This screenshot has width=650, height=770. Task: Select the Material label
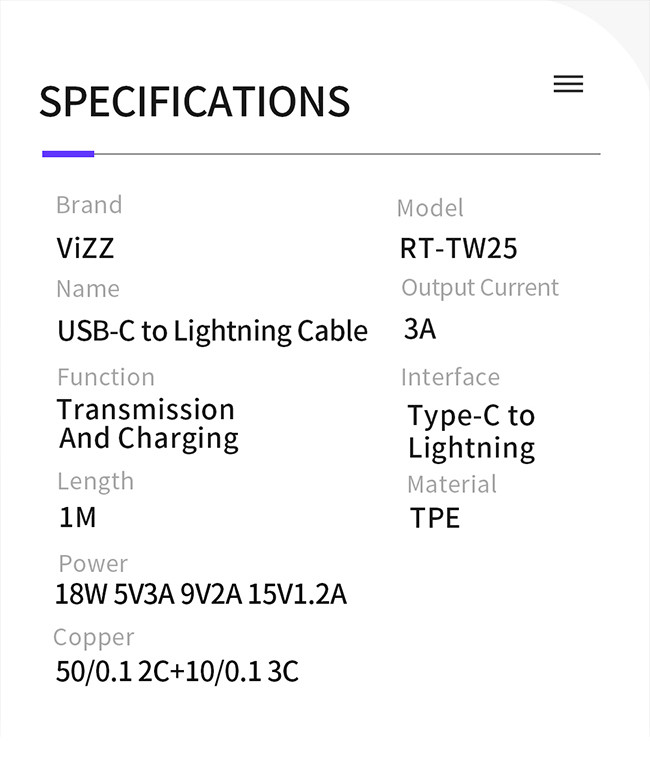tap(452, 484)
